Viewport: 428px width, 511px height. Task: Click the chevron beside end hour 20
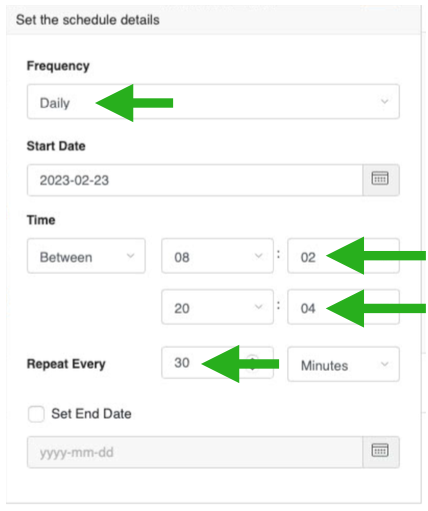[x=259, y=307]
